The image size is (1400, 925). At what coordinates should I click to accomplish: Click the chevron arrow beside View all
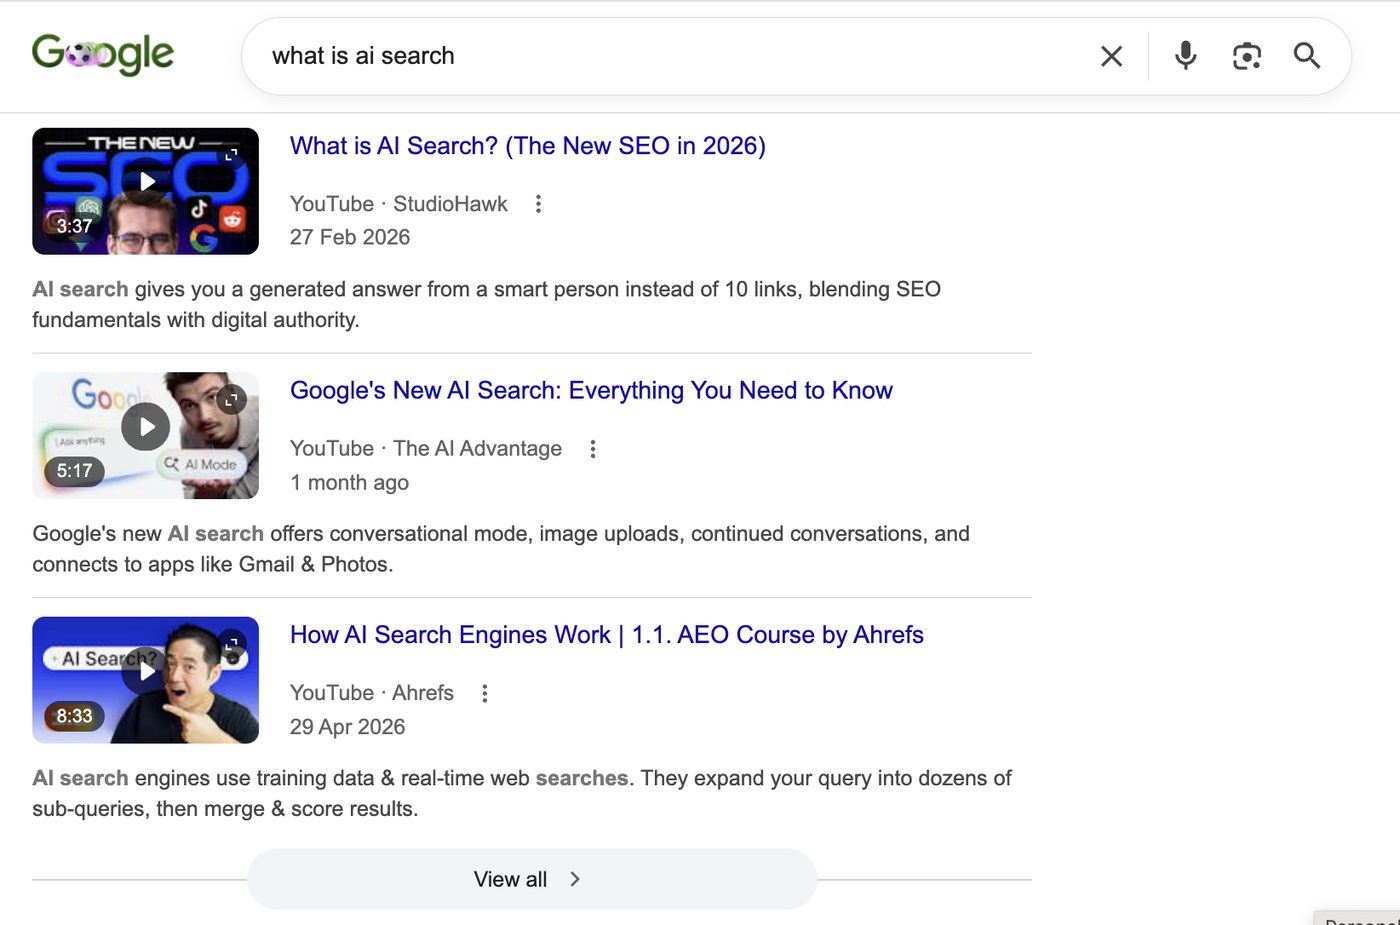[x=575, y=879]
